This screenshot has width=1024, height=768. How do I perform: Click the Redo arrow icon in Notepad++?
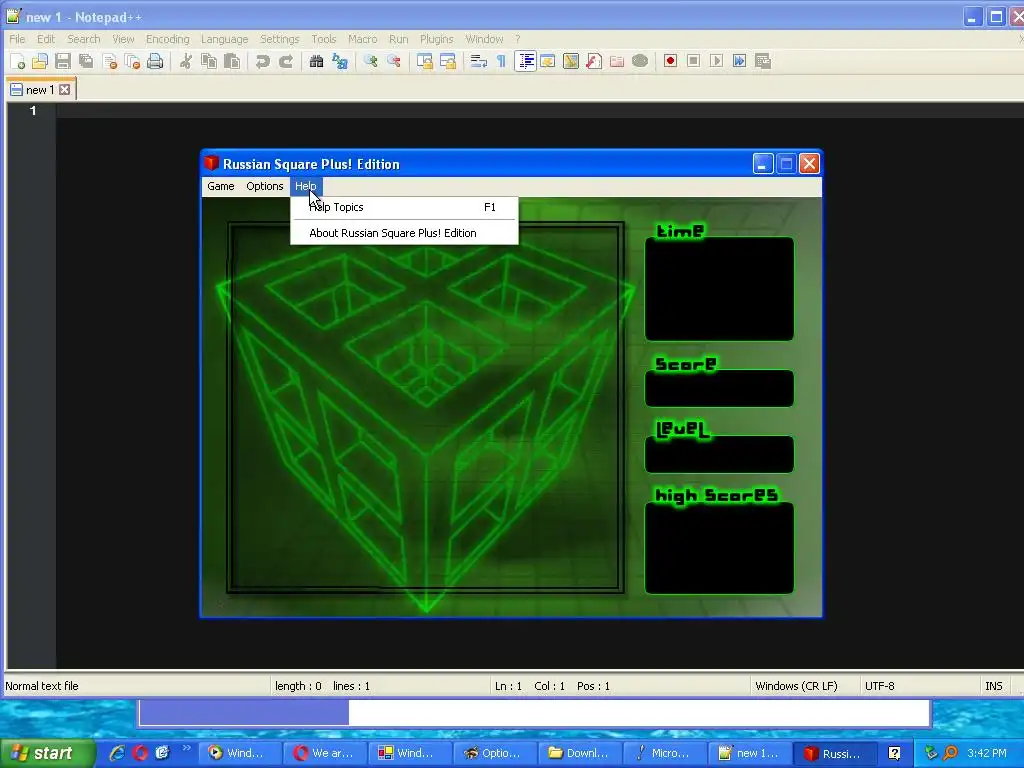point(285,61)
